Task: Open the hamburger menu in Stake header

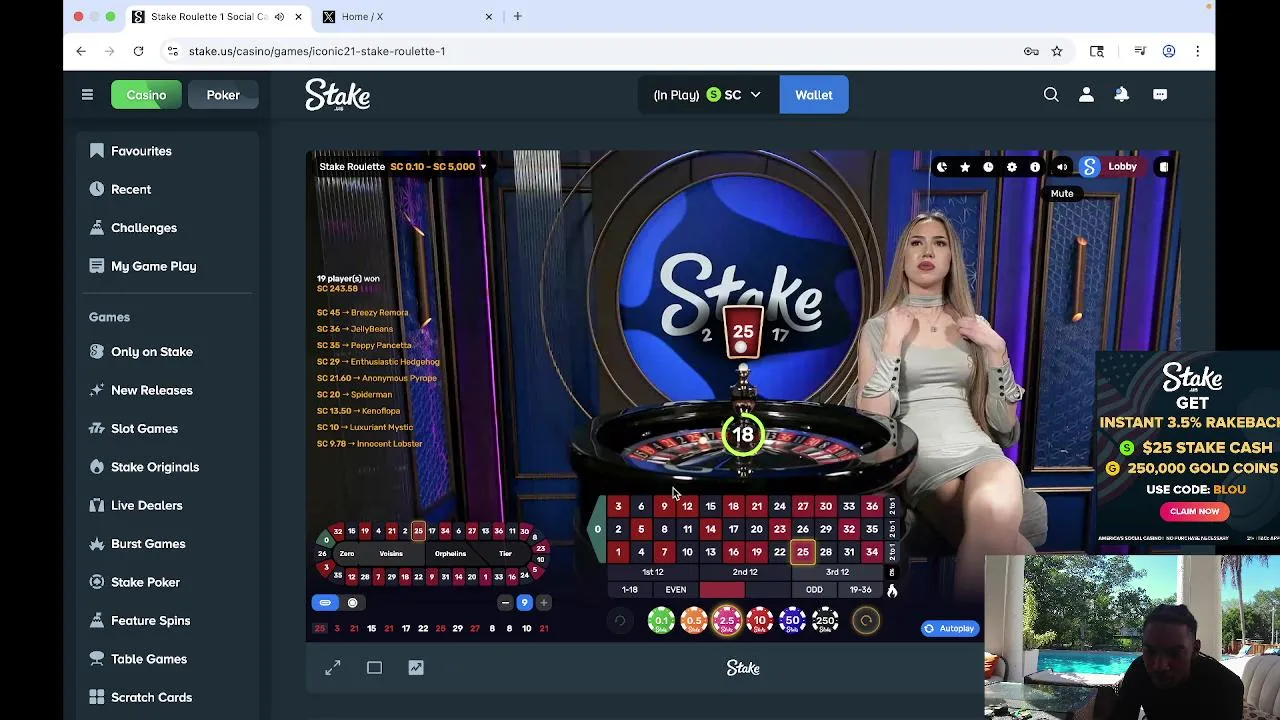Action: 87,95
